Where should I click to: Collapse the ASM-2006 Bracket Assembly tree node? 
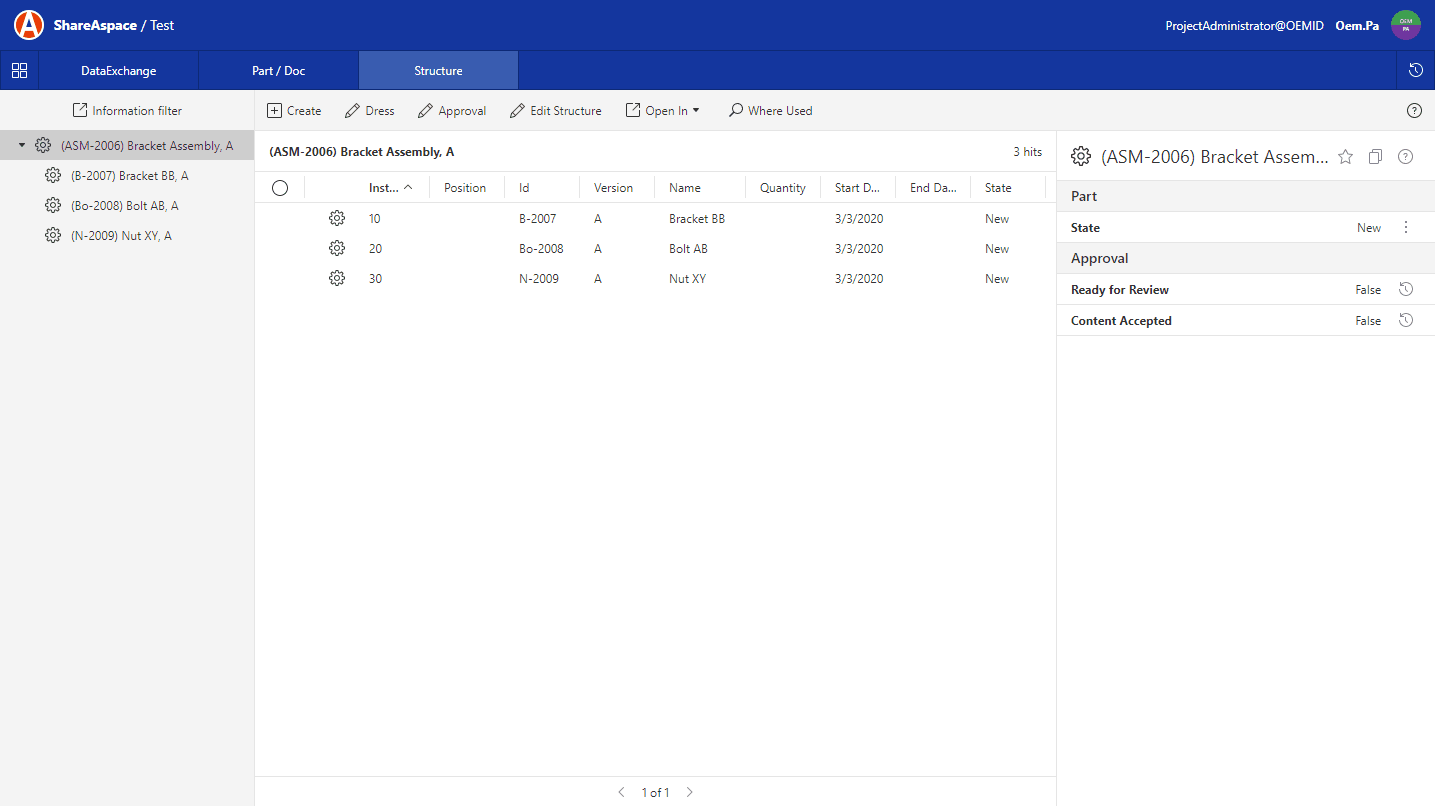(x=22, y=144)
